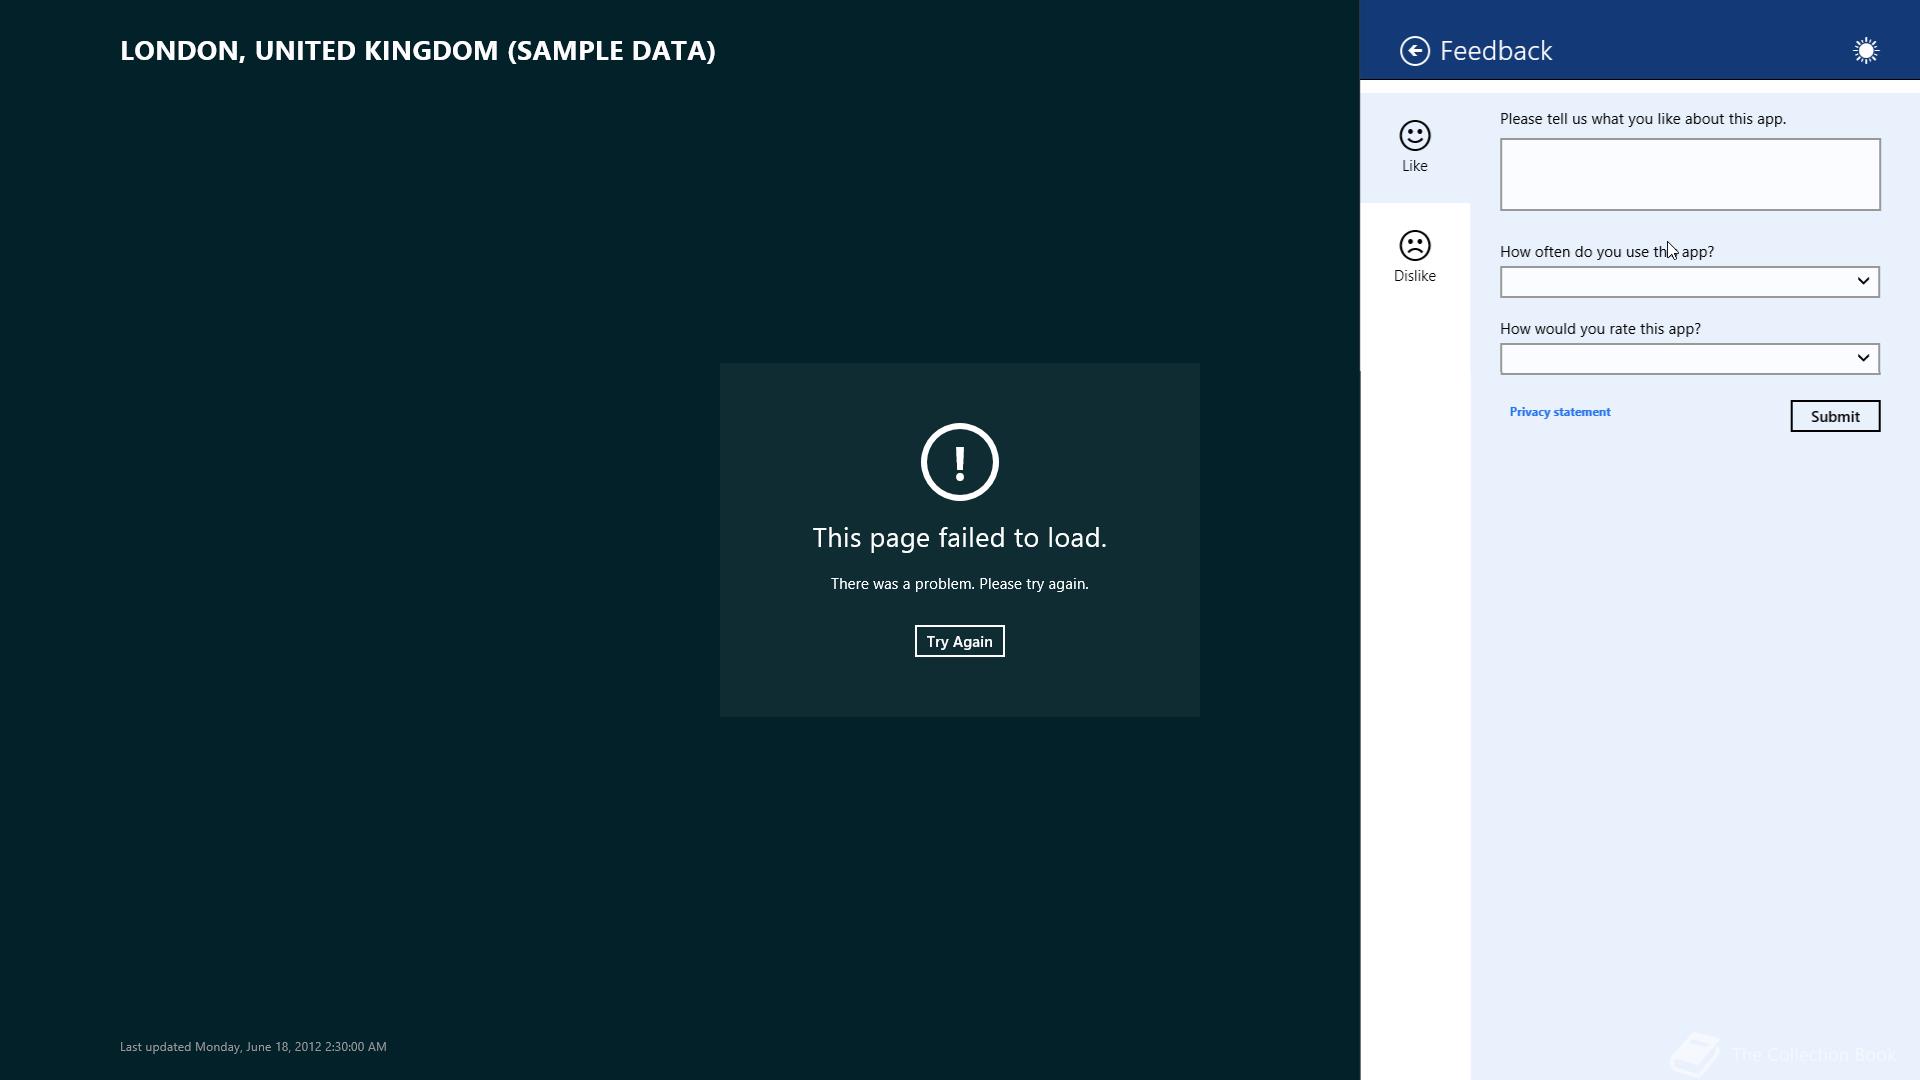Screen dimensions: 1920x1080
Task: Click the what-you-like feedback text box
Action: tap(1690, 175)
